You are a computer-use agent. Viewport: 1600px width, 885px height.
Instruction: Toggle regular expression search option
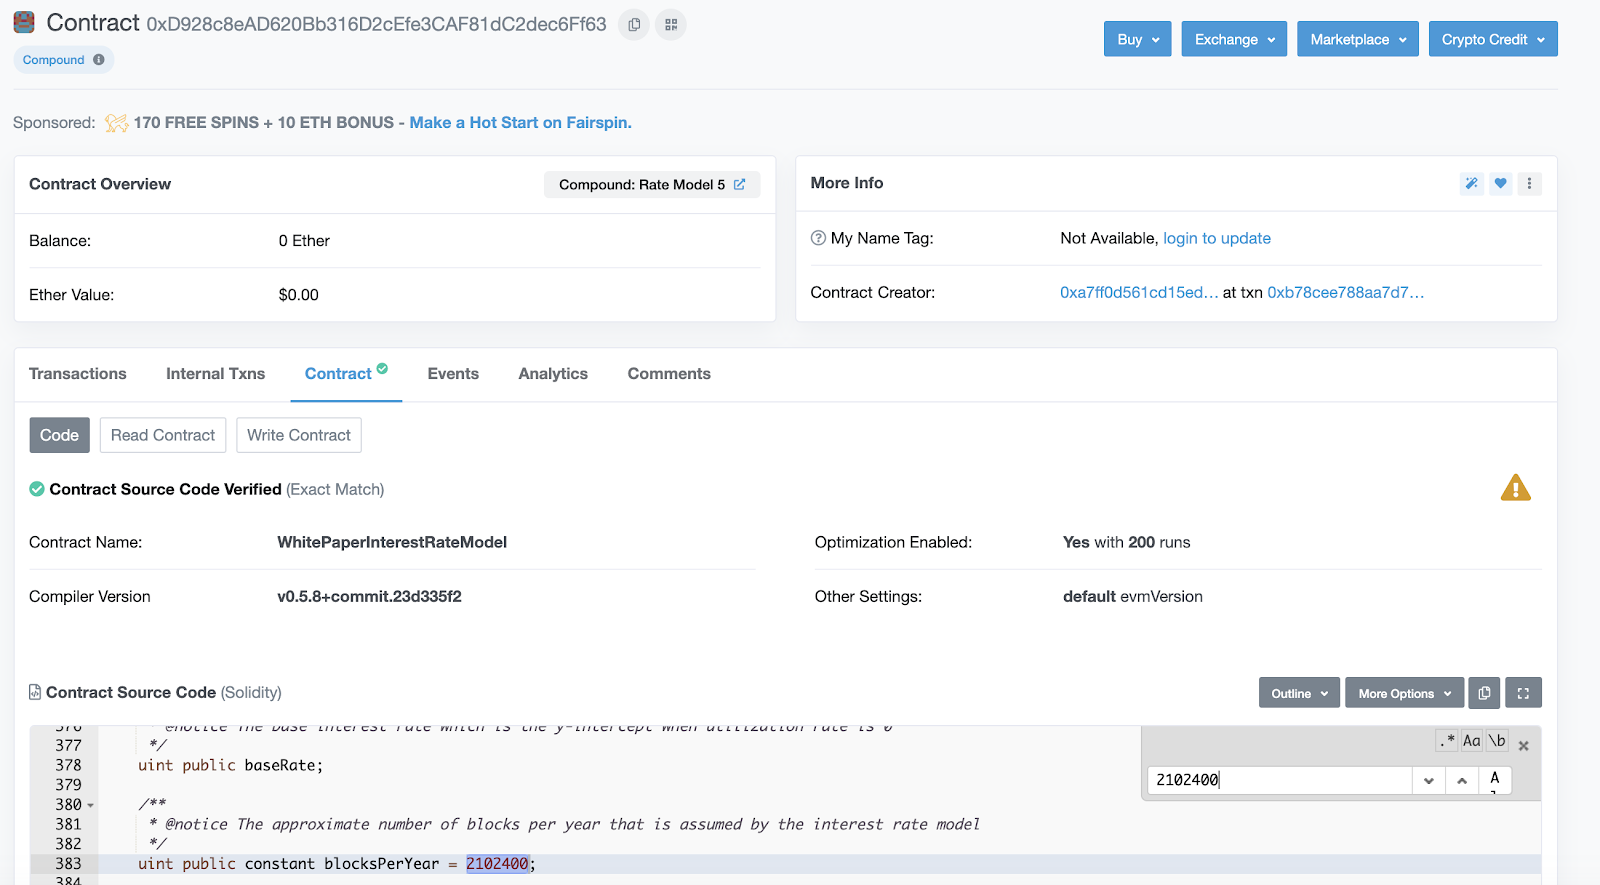1447,741
